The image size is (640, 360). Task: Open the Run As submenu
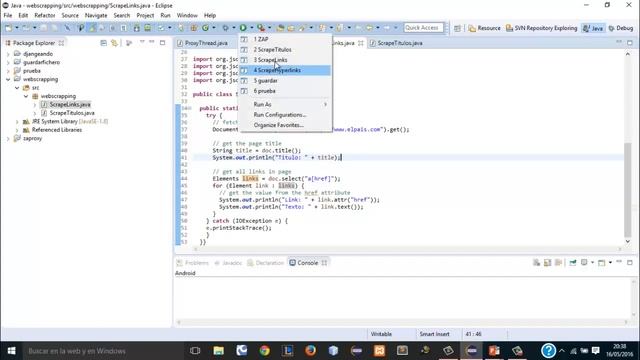tap(285, 104)
